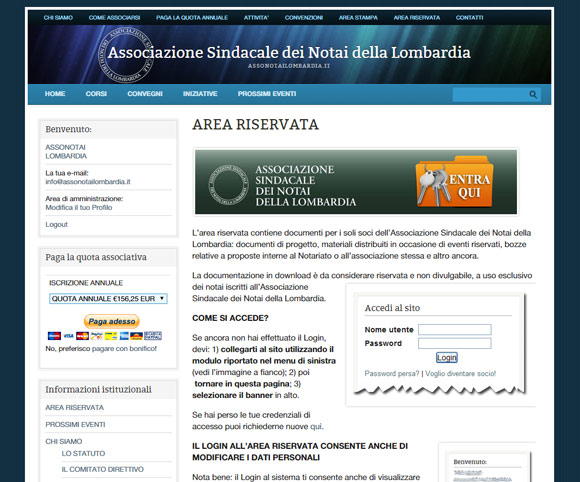Click the Paga la quota associativa heading
The height and width of the screenshot is (482, 580).
click(96, 257)
